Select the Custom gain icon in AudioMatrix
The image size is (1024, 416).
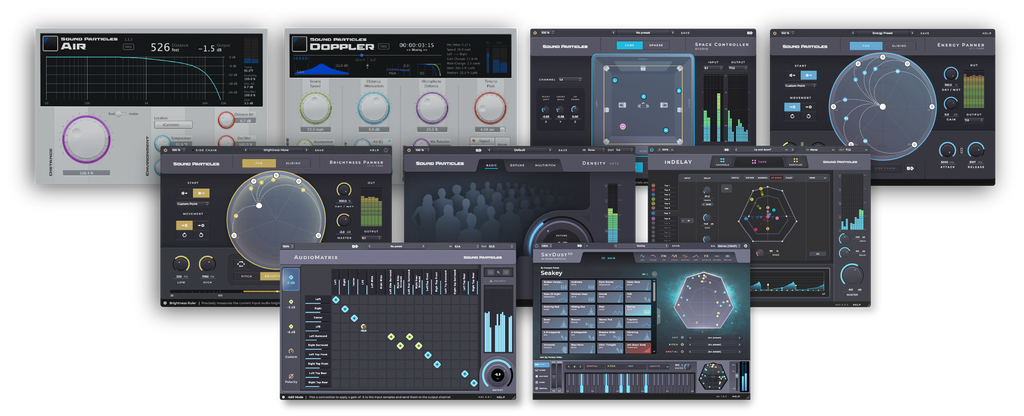point(290,350)
